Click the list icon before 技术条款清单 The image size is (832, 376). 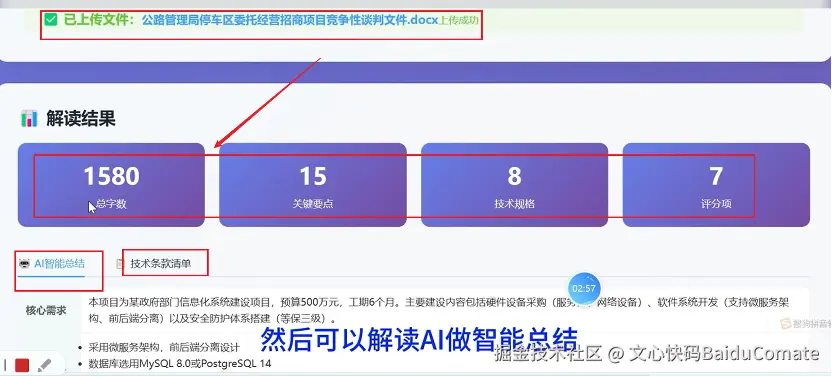click(120, 263)
